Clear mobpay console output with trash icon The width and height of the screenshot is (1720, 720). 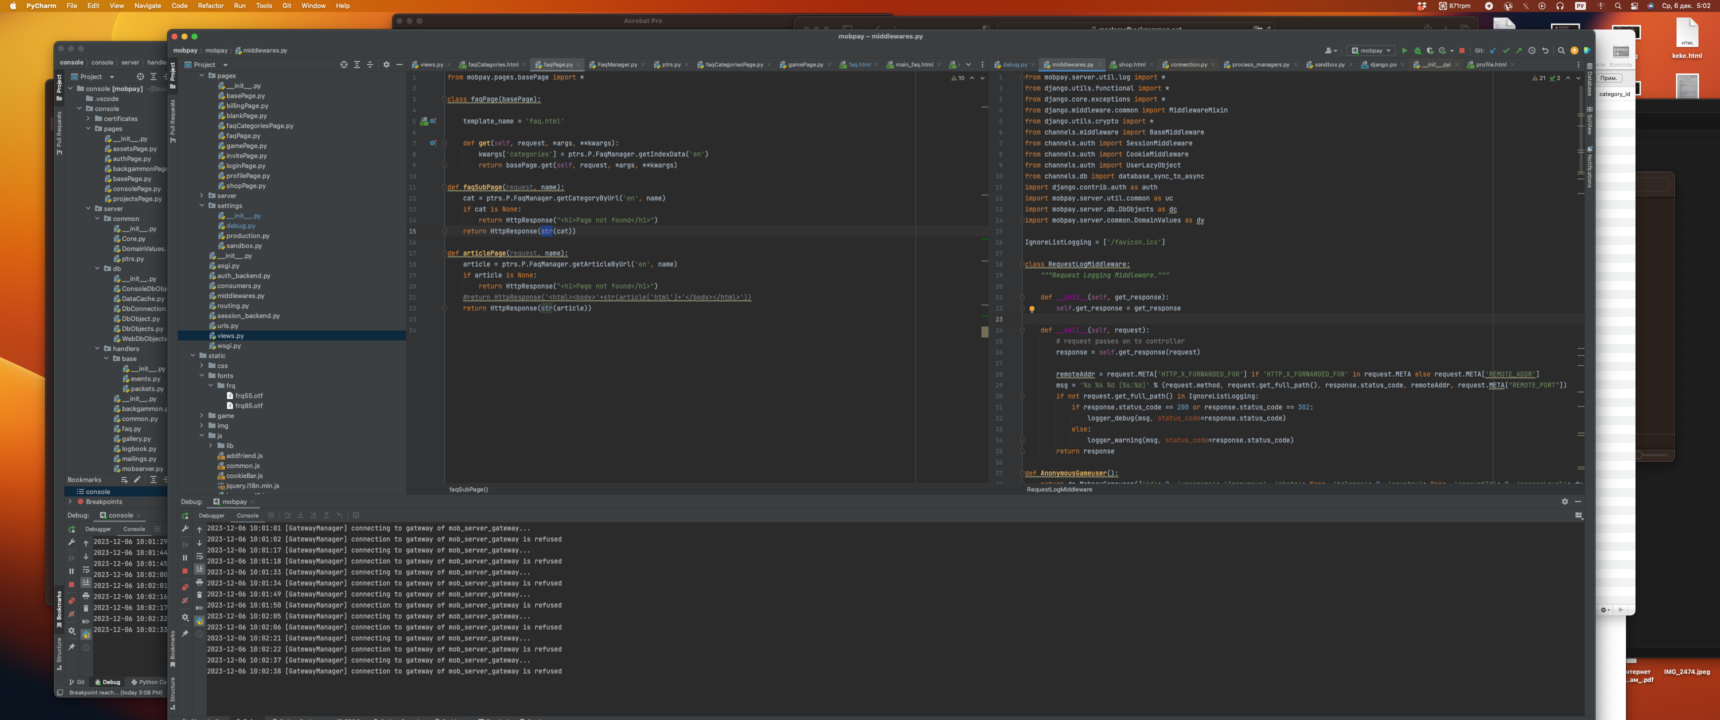click(x=199, y=594)
